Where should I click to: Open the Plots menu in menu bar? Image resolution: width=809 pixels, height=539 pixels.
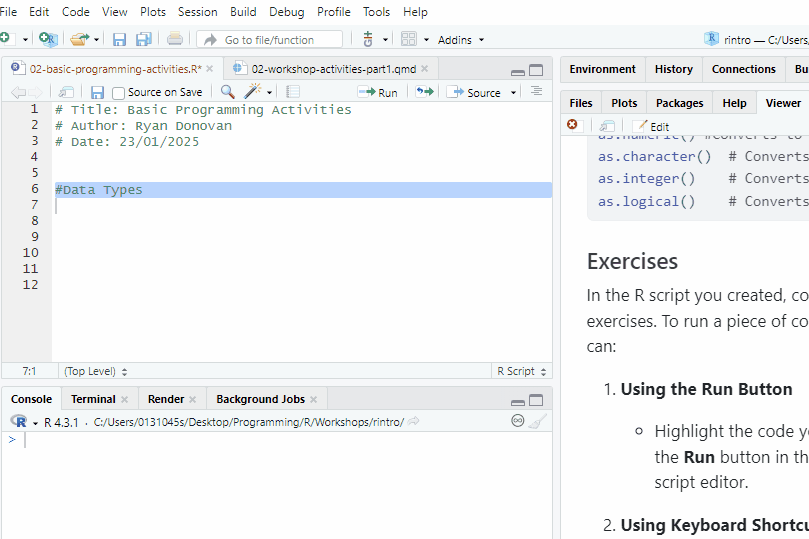pos(153,12)
